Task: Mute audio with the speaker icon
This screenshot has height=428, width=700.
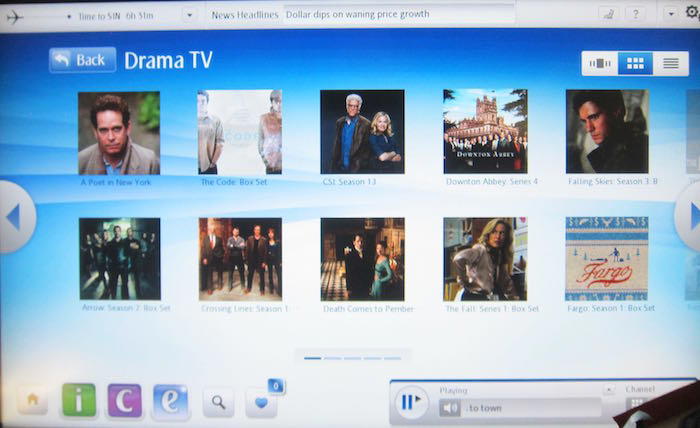Action: click(450, 408)
